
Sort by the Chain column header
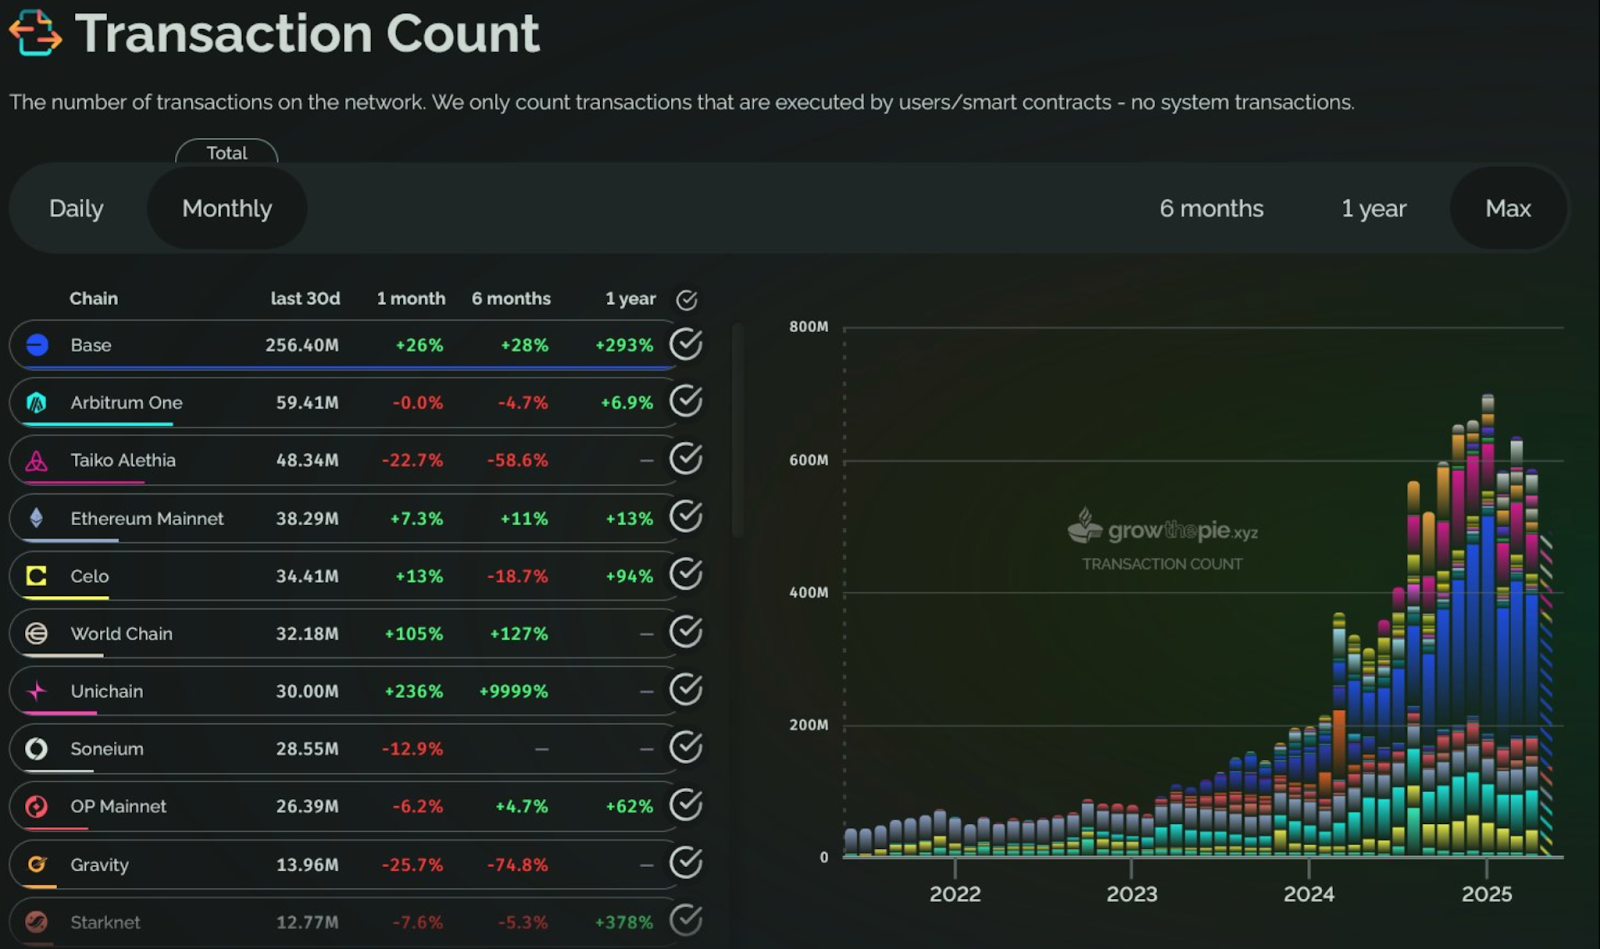coord(94,298)
